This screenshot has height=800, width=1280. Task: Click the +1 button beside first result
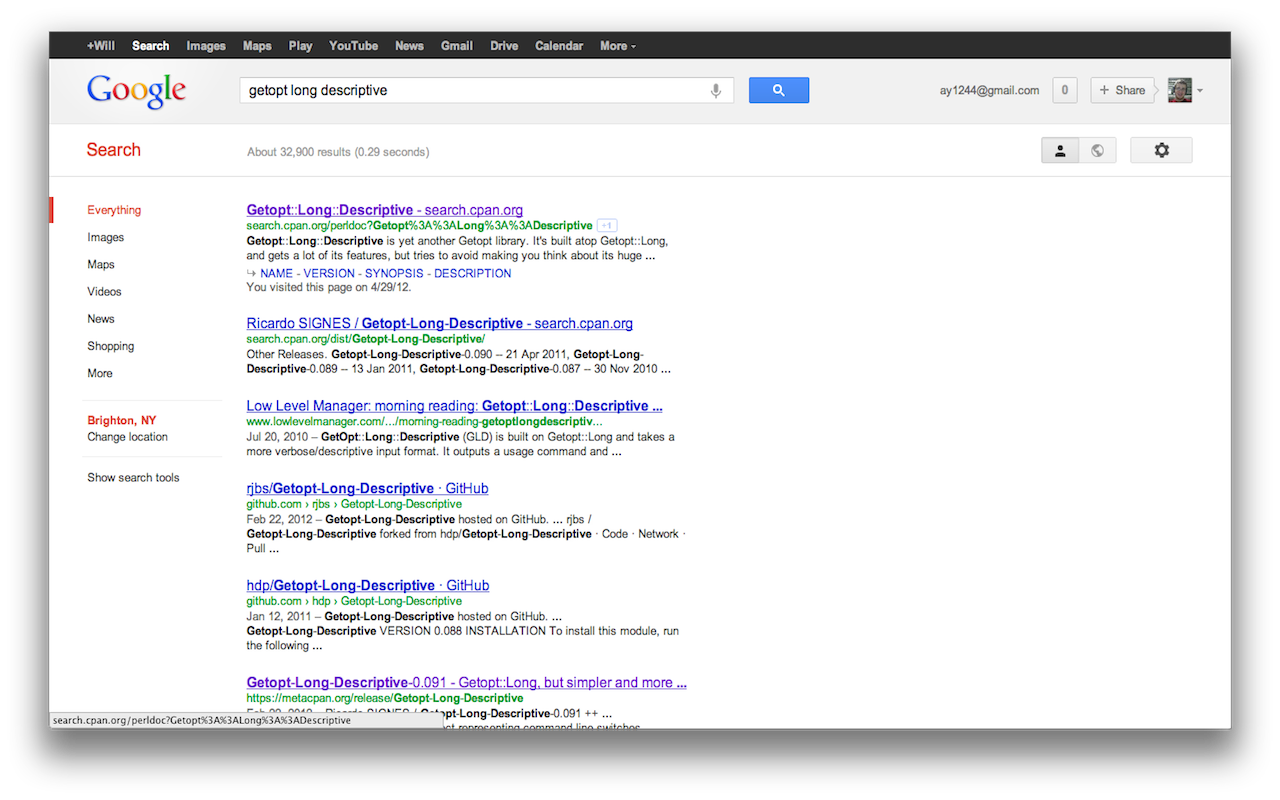click(607, 226)
